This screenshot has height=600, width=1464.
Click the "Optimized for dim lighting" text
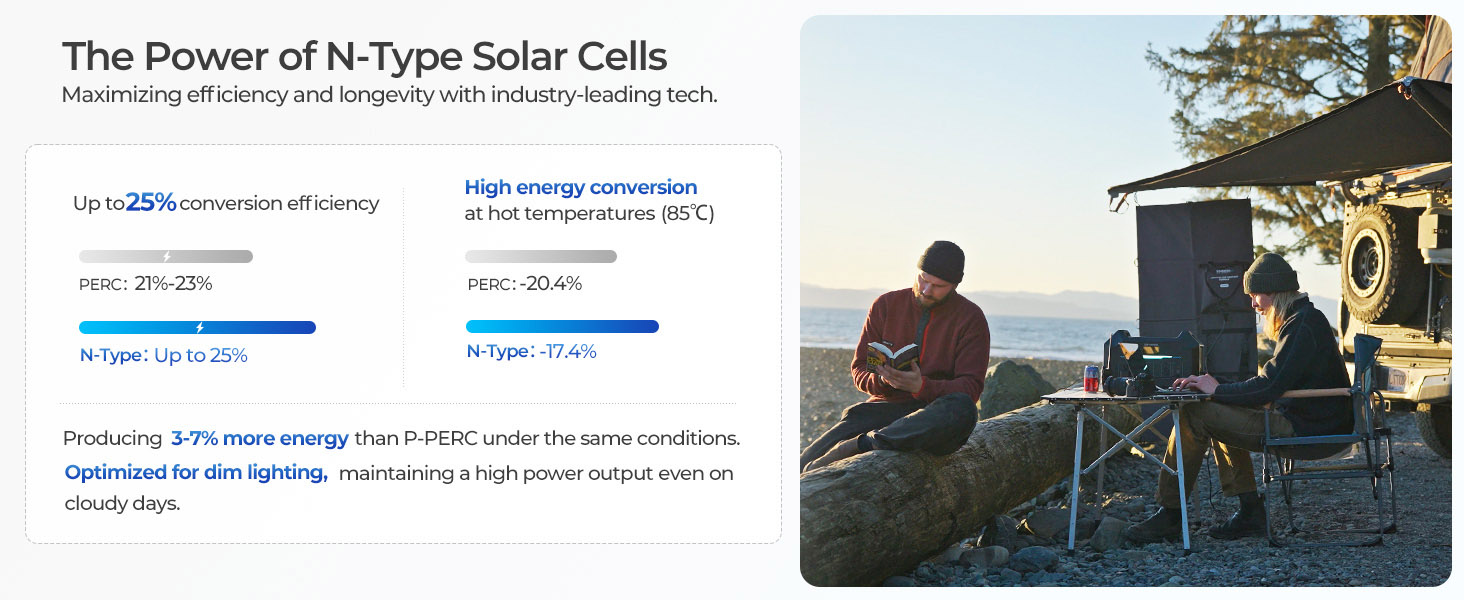point(196,473)
